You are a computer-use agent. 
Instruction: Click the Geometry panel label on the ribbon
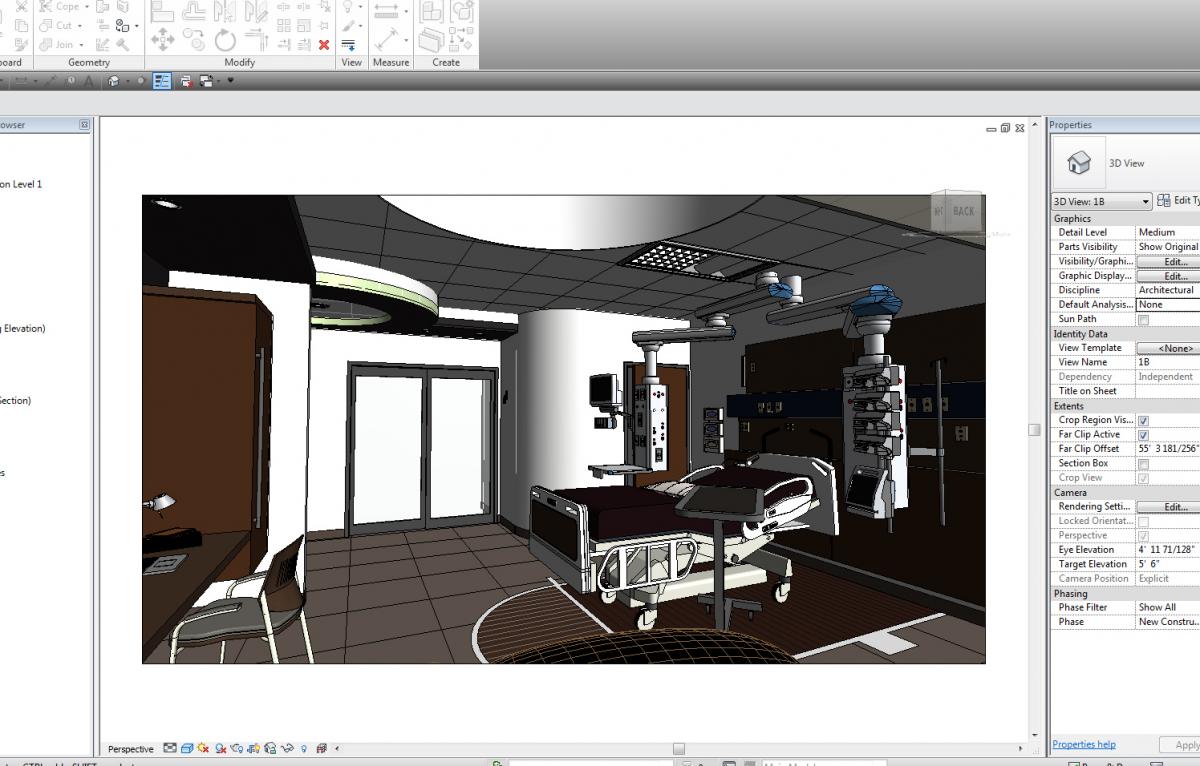88,62
